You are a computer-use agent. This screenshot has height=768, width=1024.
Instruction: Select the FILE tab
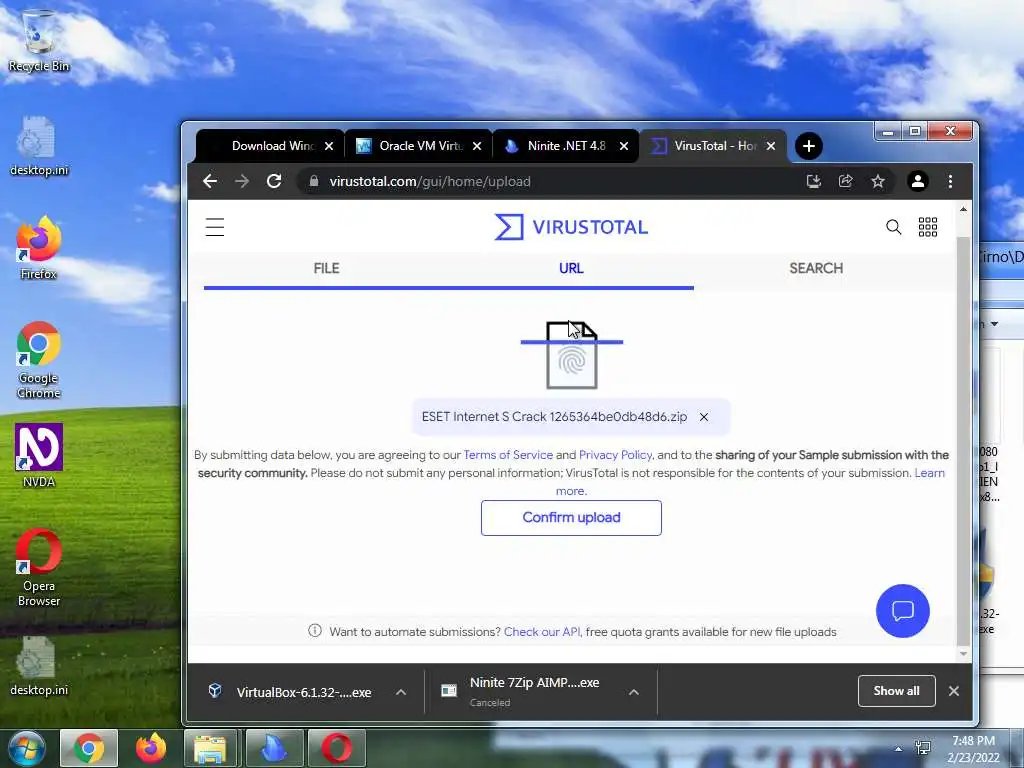point(326,268)
